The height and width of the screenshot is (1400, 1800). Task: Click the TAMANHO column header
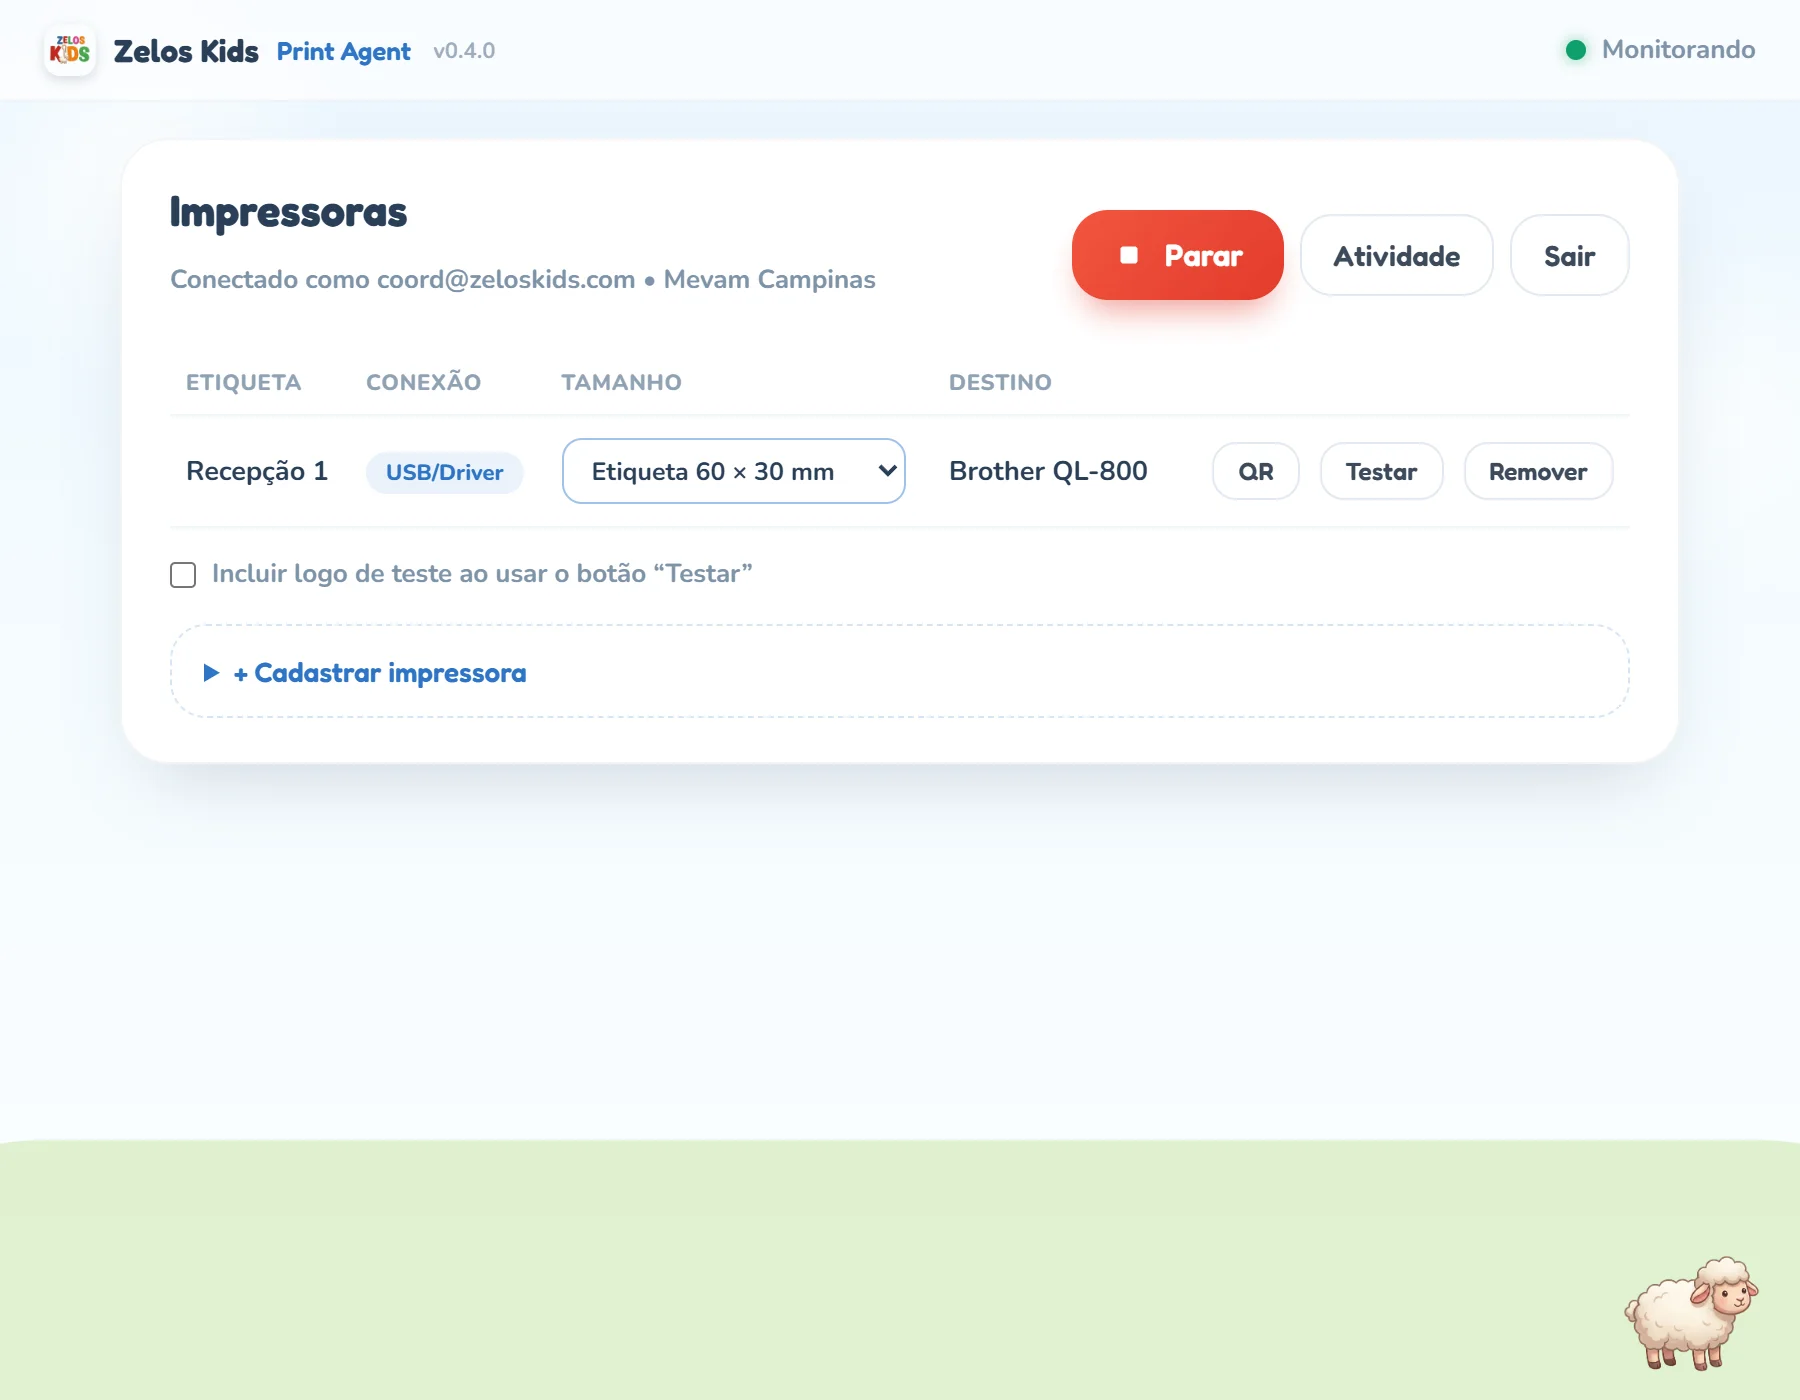click(621, 382)
